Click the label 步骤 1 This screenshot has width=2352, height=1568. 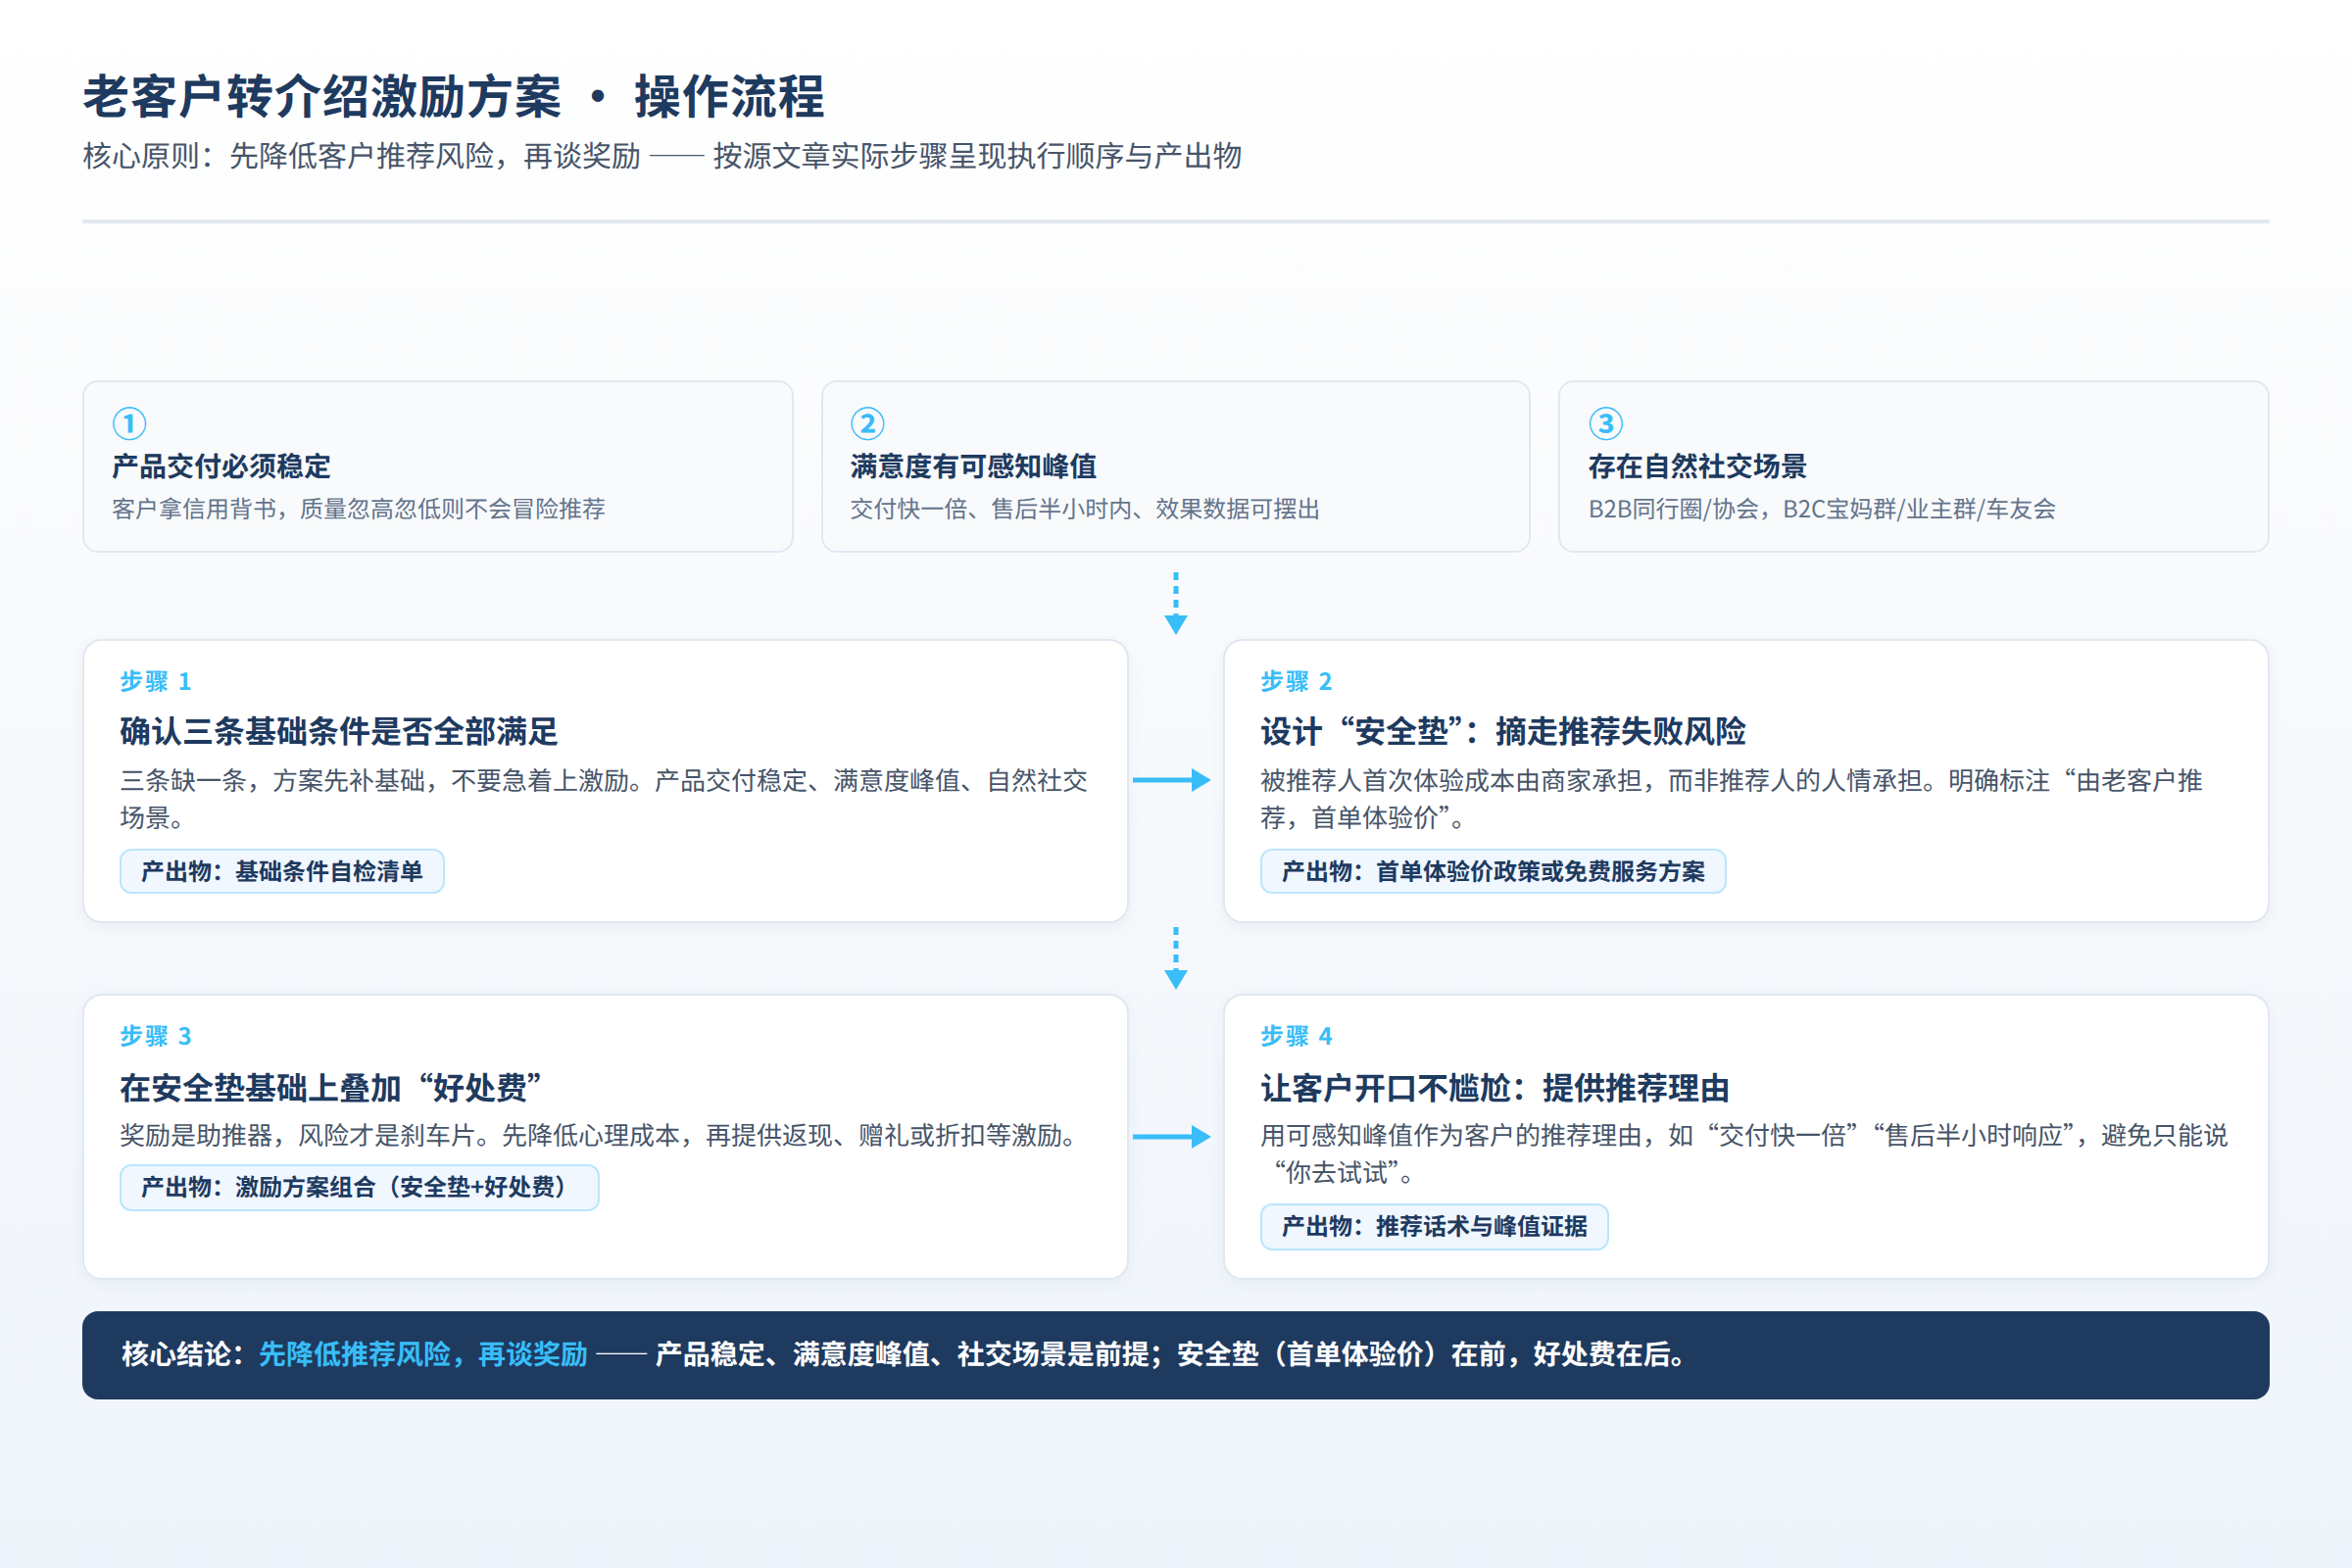[x=155, y=681]
